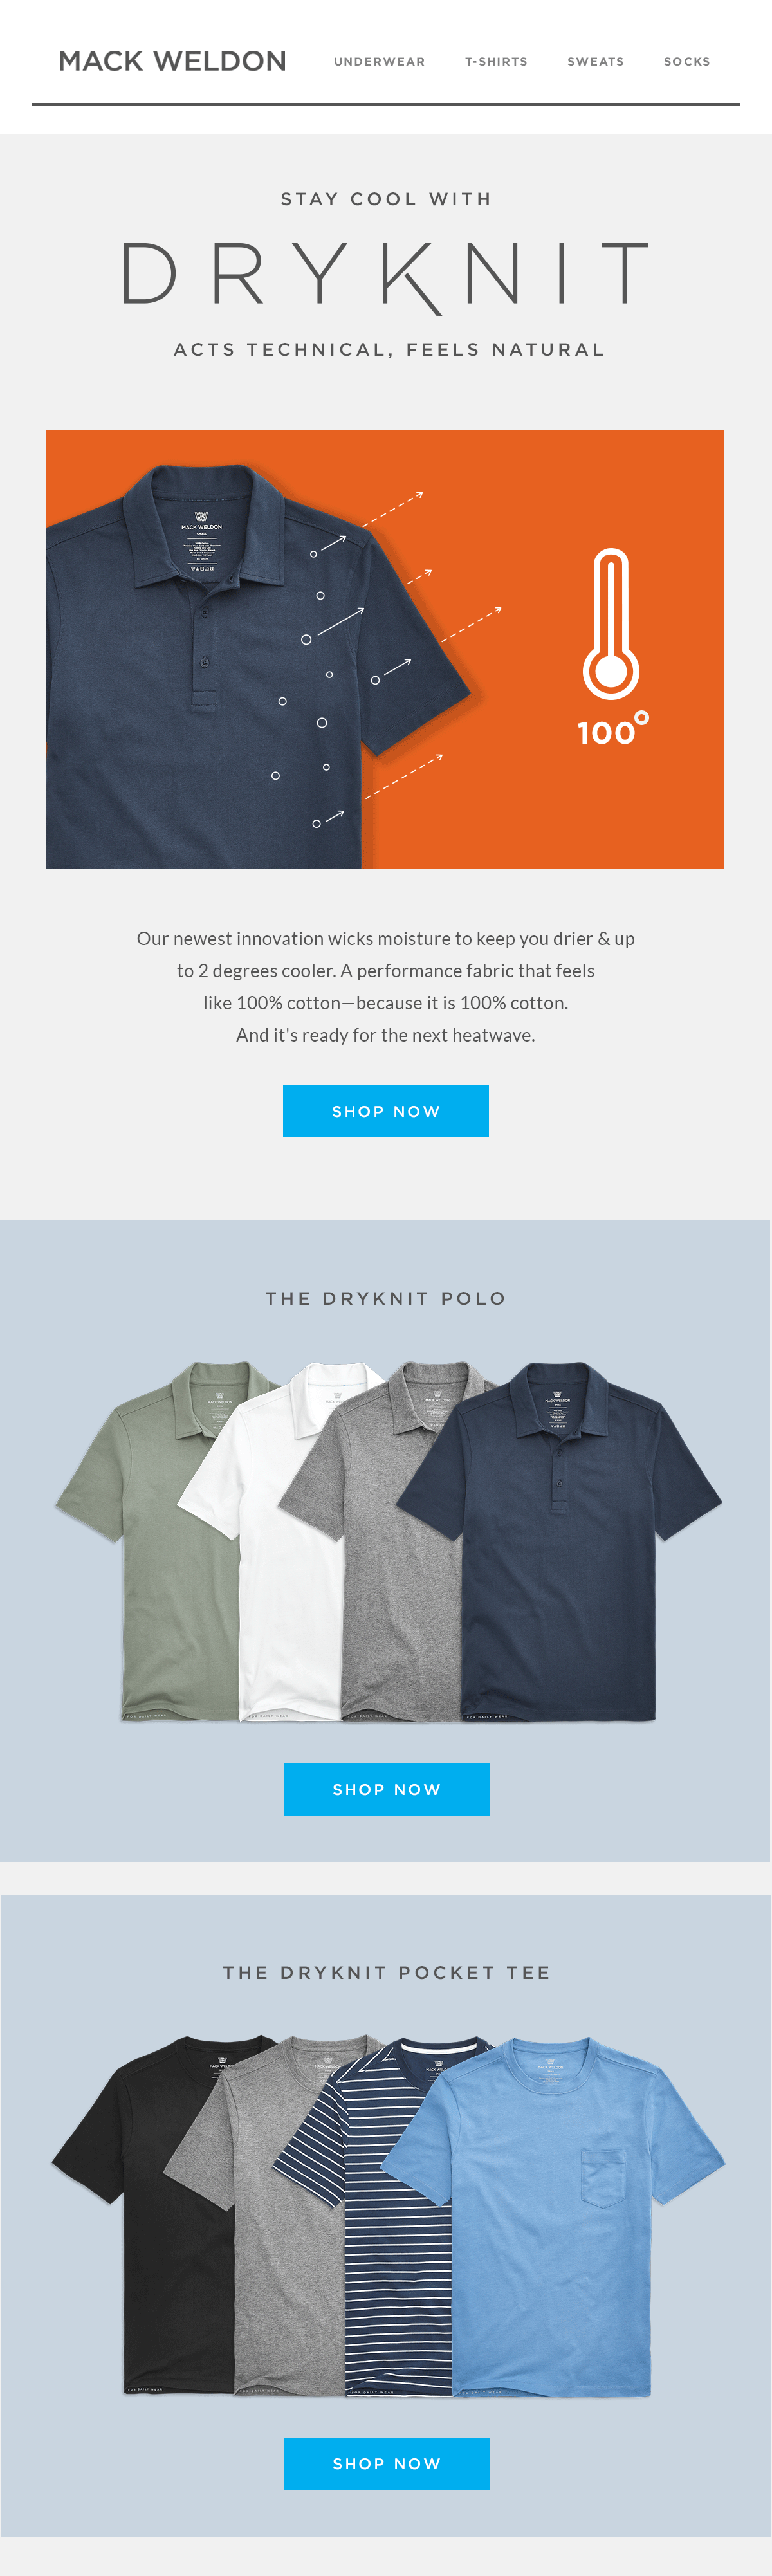
Task: Go to the Socks category
Action: [687, 62]
